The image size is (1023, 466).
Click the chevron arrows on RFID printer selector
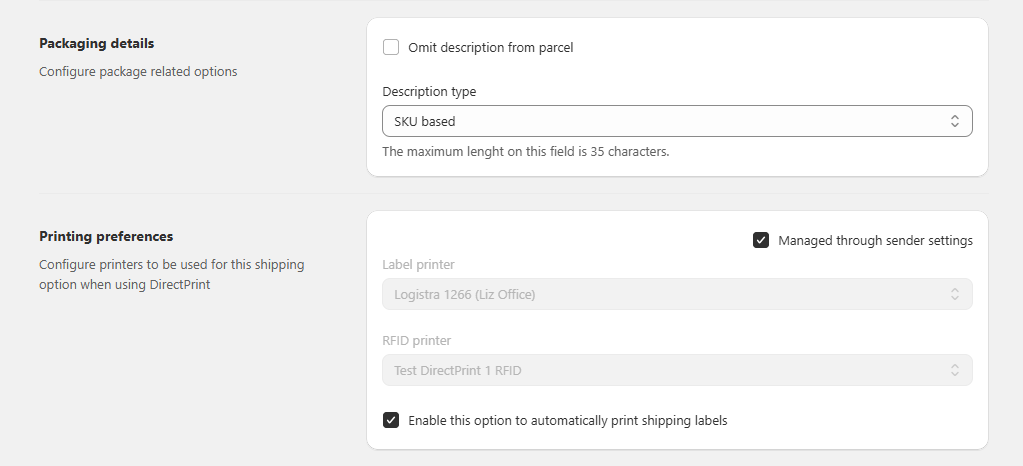(955, 370)
